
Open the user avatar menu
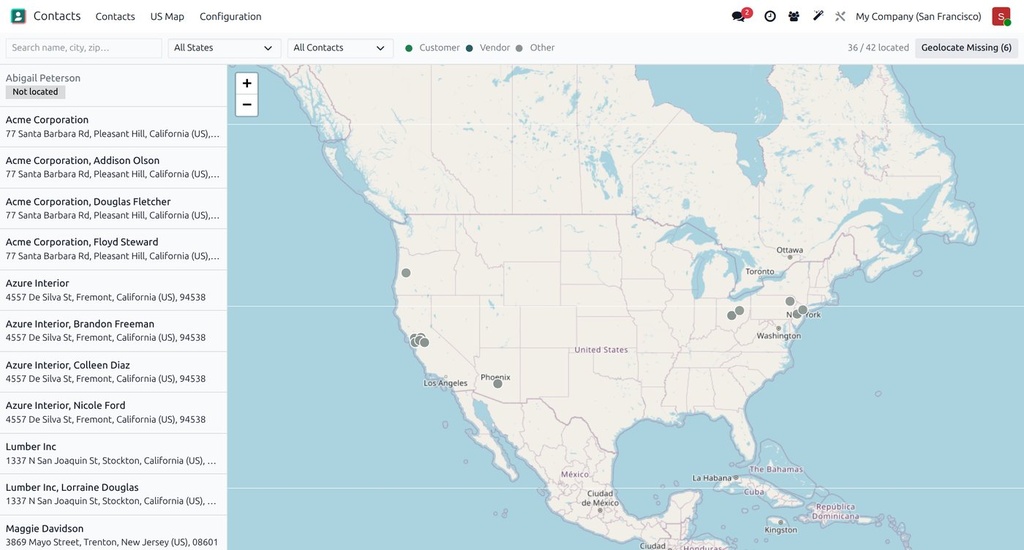click(x=1000, y=16)
